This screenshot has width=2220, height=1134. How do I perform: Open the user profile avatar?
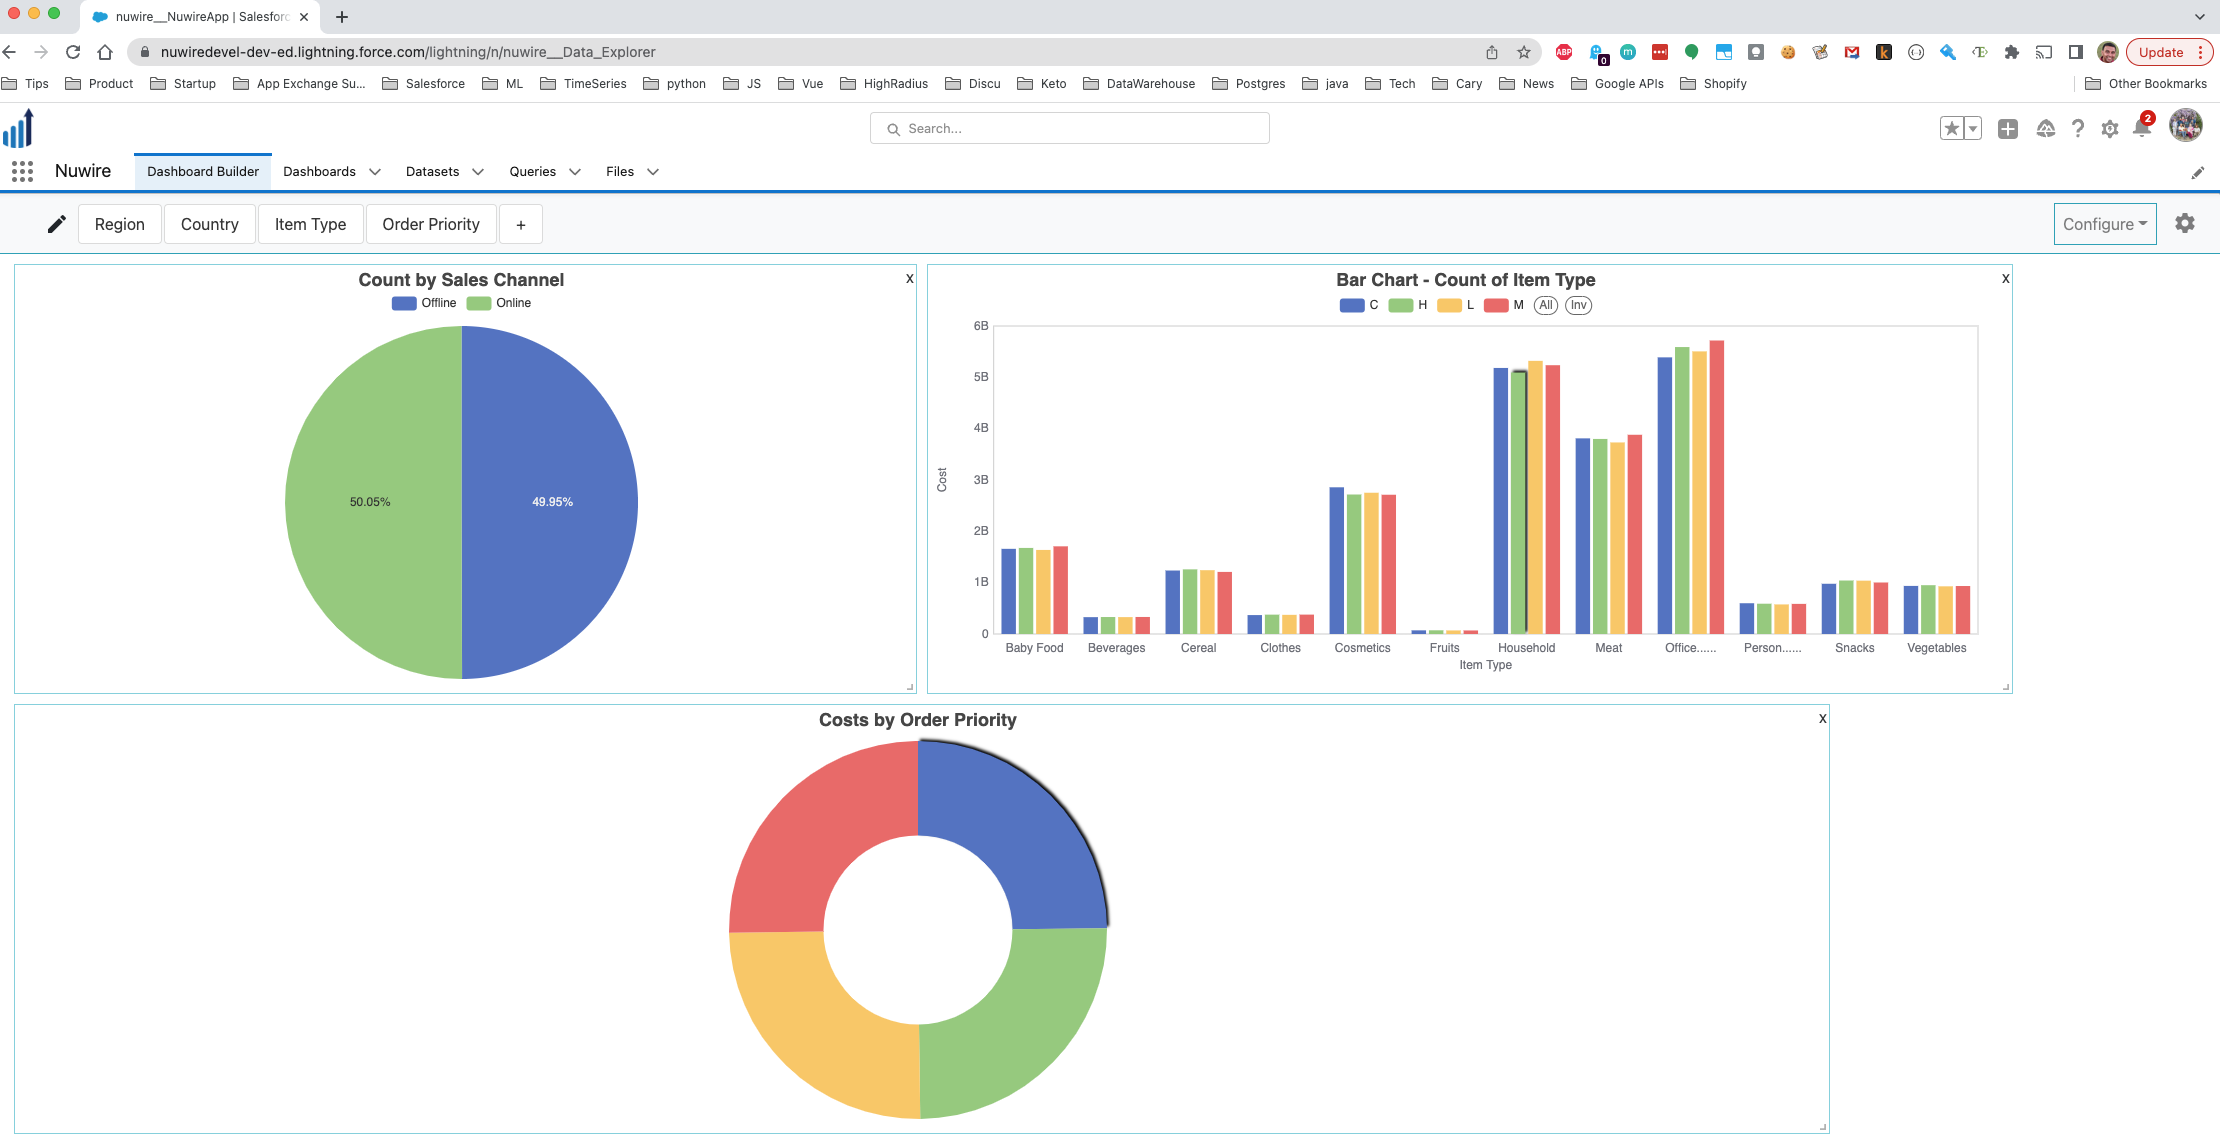tap(2185, 126)
